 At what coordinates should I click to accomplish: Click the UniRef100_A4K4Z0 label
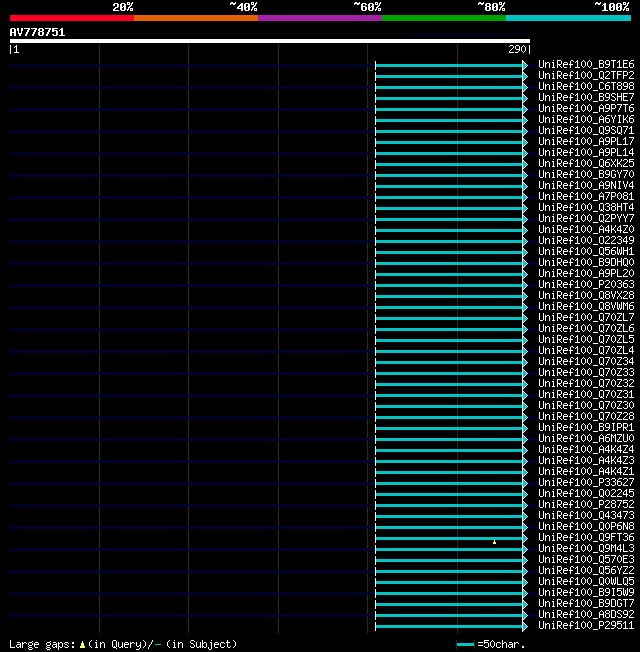pos(586,230)
